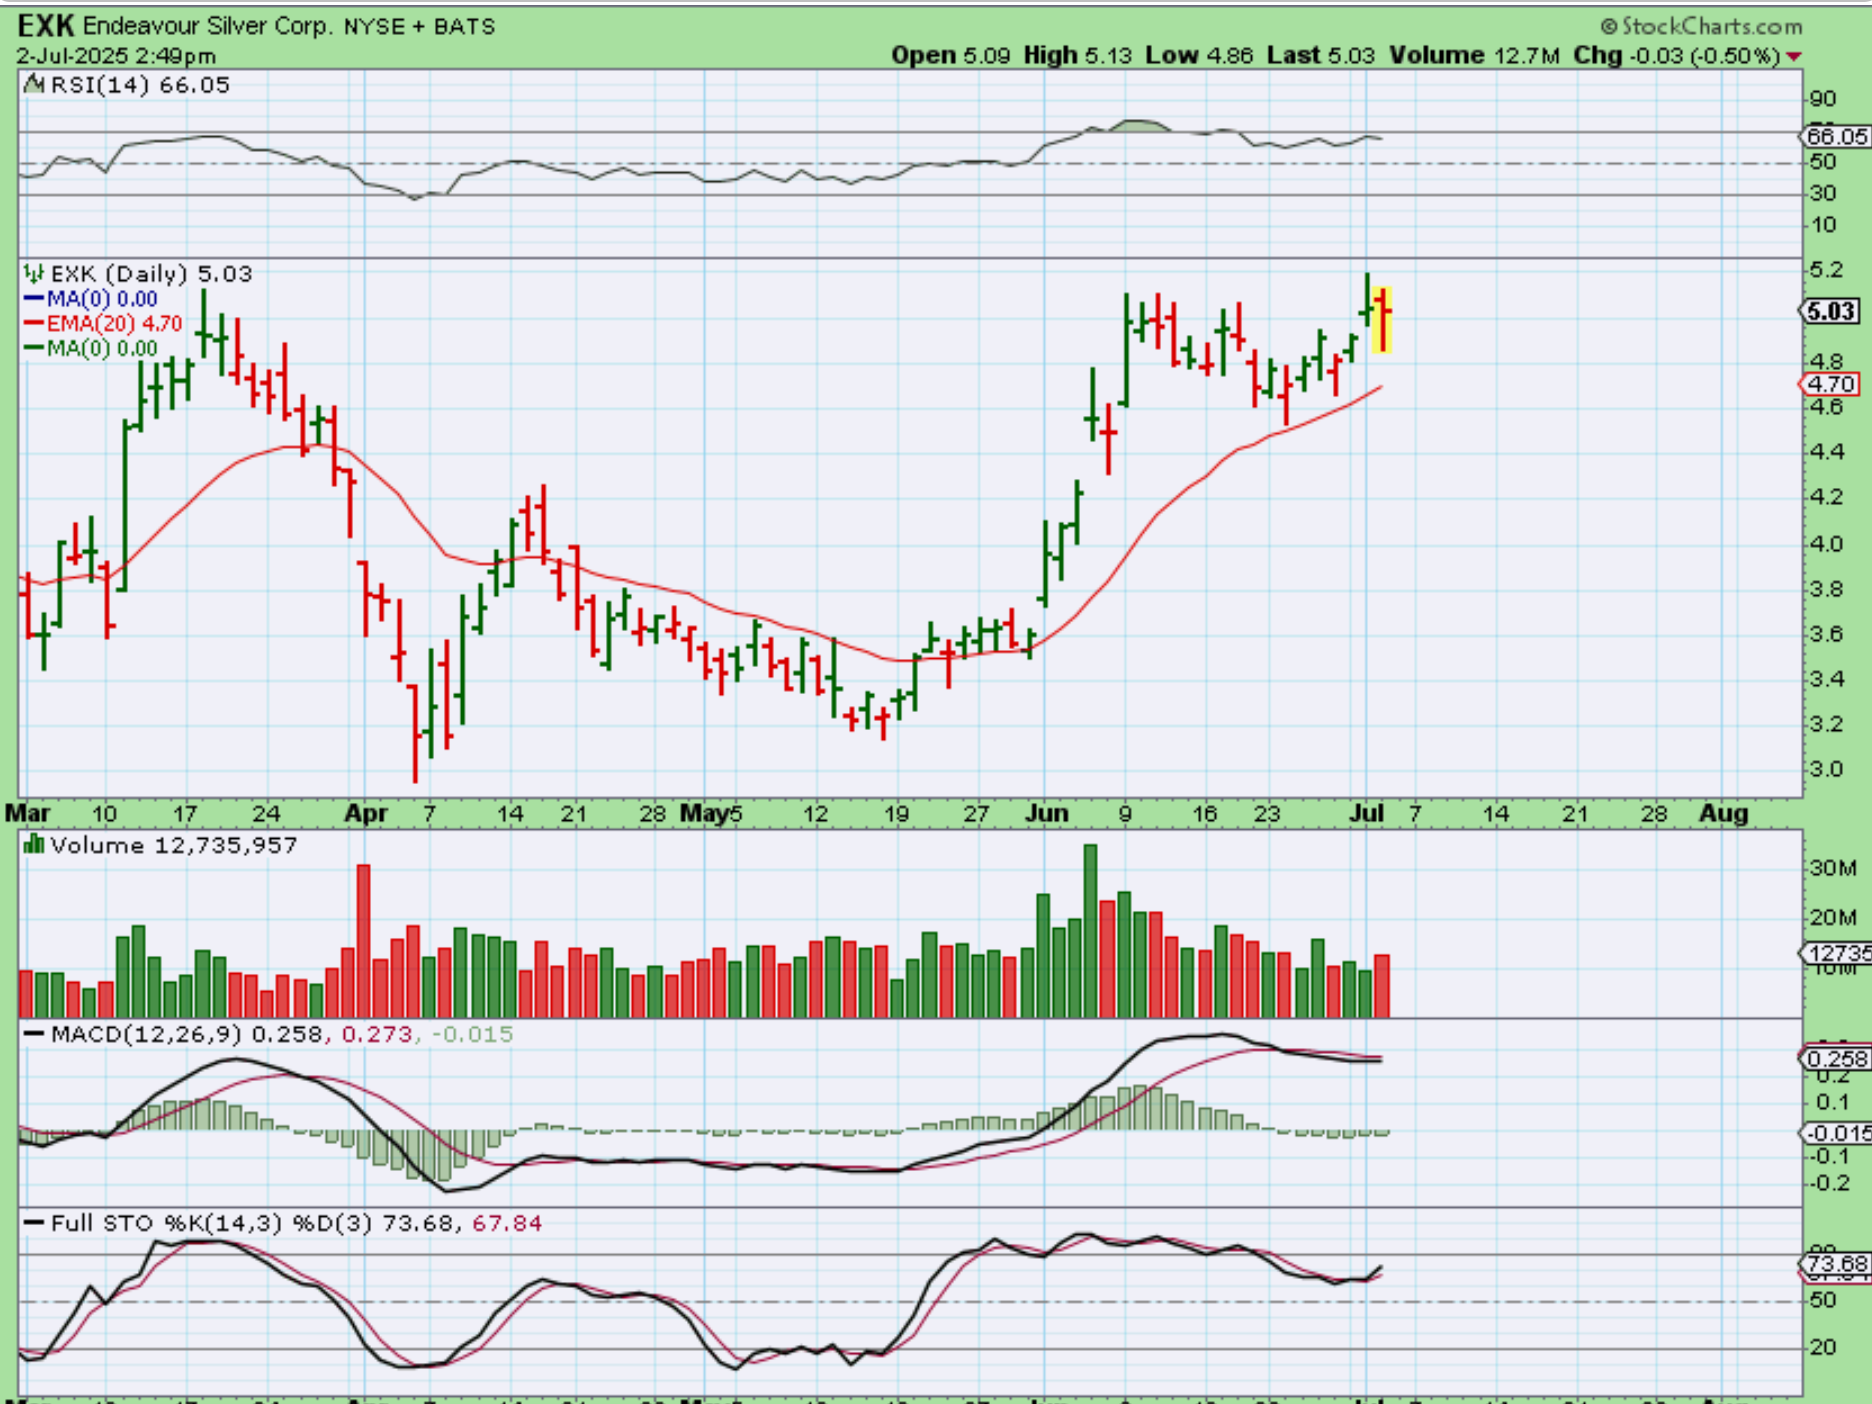Click the RSI(14) indicator area icon
This screenshot has height=1404, width=1872.
point(34,85)
